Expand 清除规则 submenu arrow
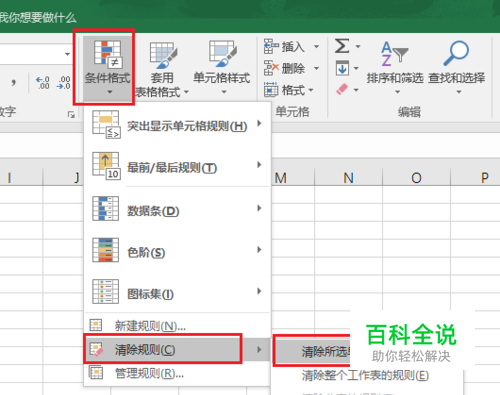Viewport: 500px width, 395px height. (259, 349)
